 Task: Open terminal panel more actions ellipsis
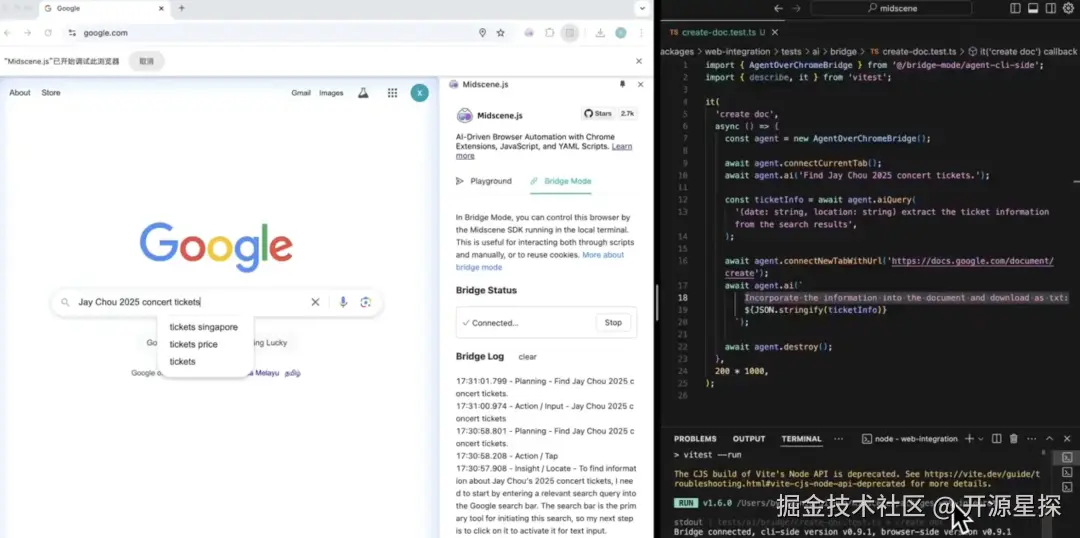pos(1032,439)
